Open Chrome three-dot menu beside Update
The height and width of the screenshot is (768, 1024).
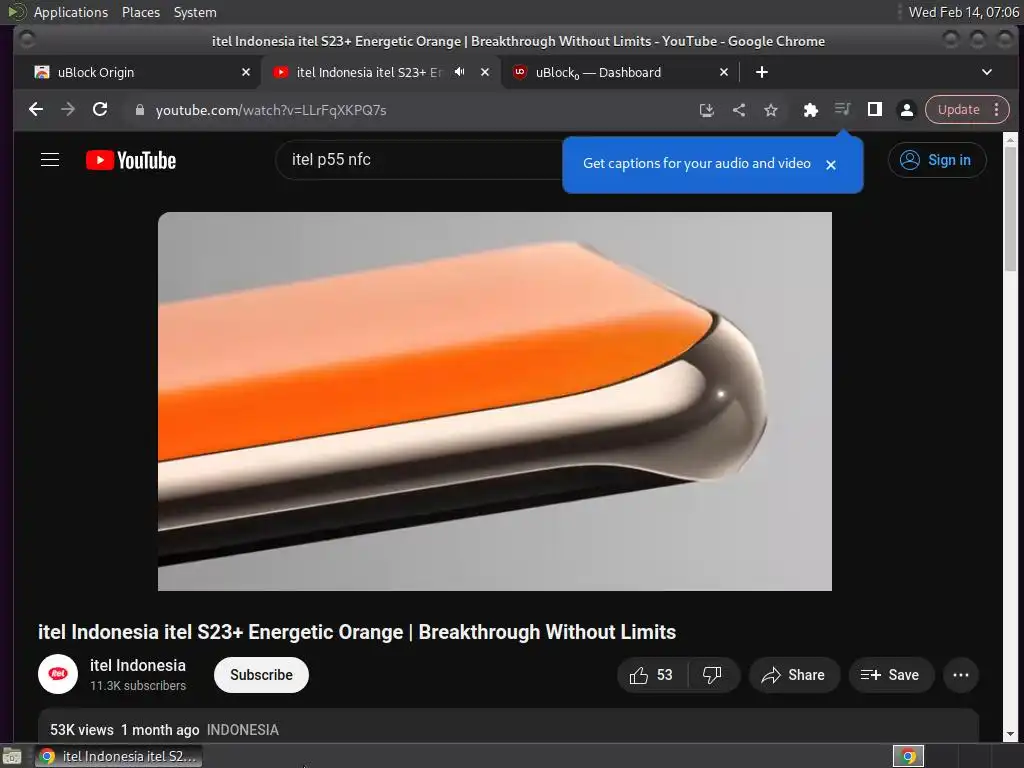click(x=997, y=110)
